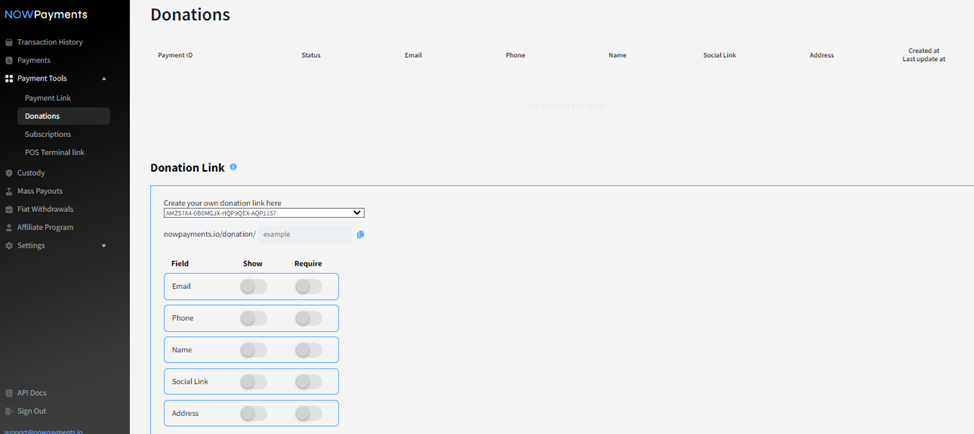974x434 pixels.
Task: Click the Donation Link info icon
Action: [x=234, y=167]
